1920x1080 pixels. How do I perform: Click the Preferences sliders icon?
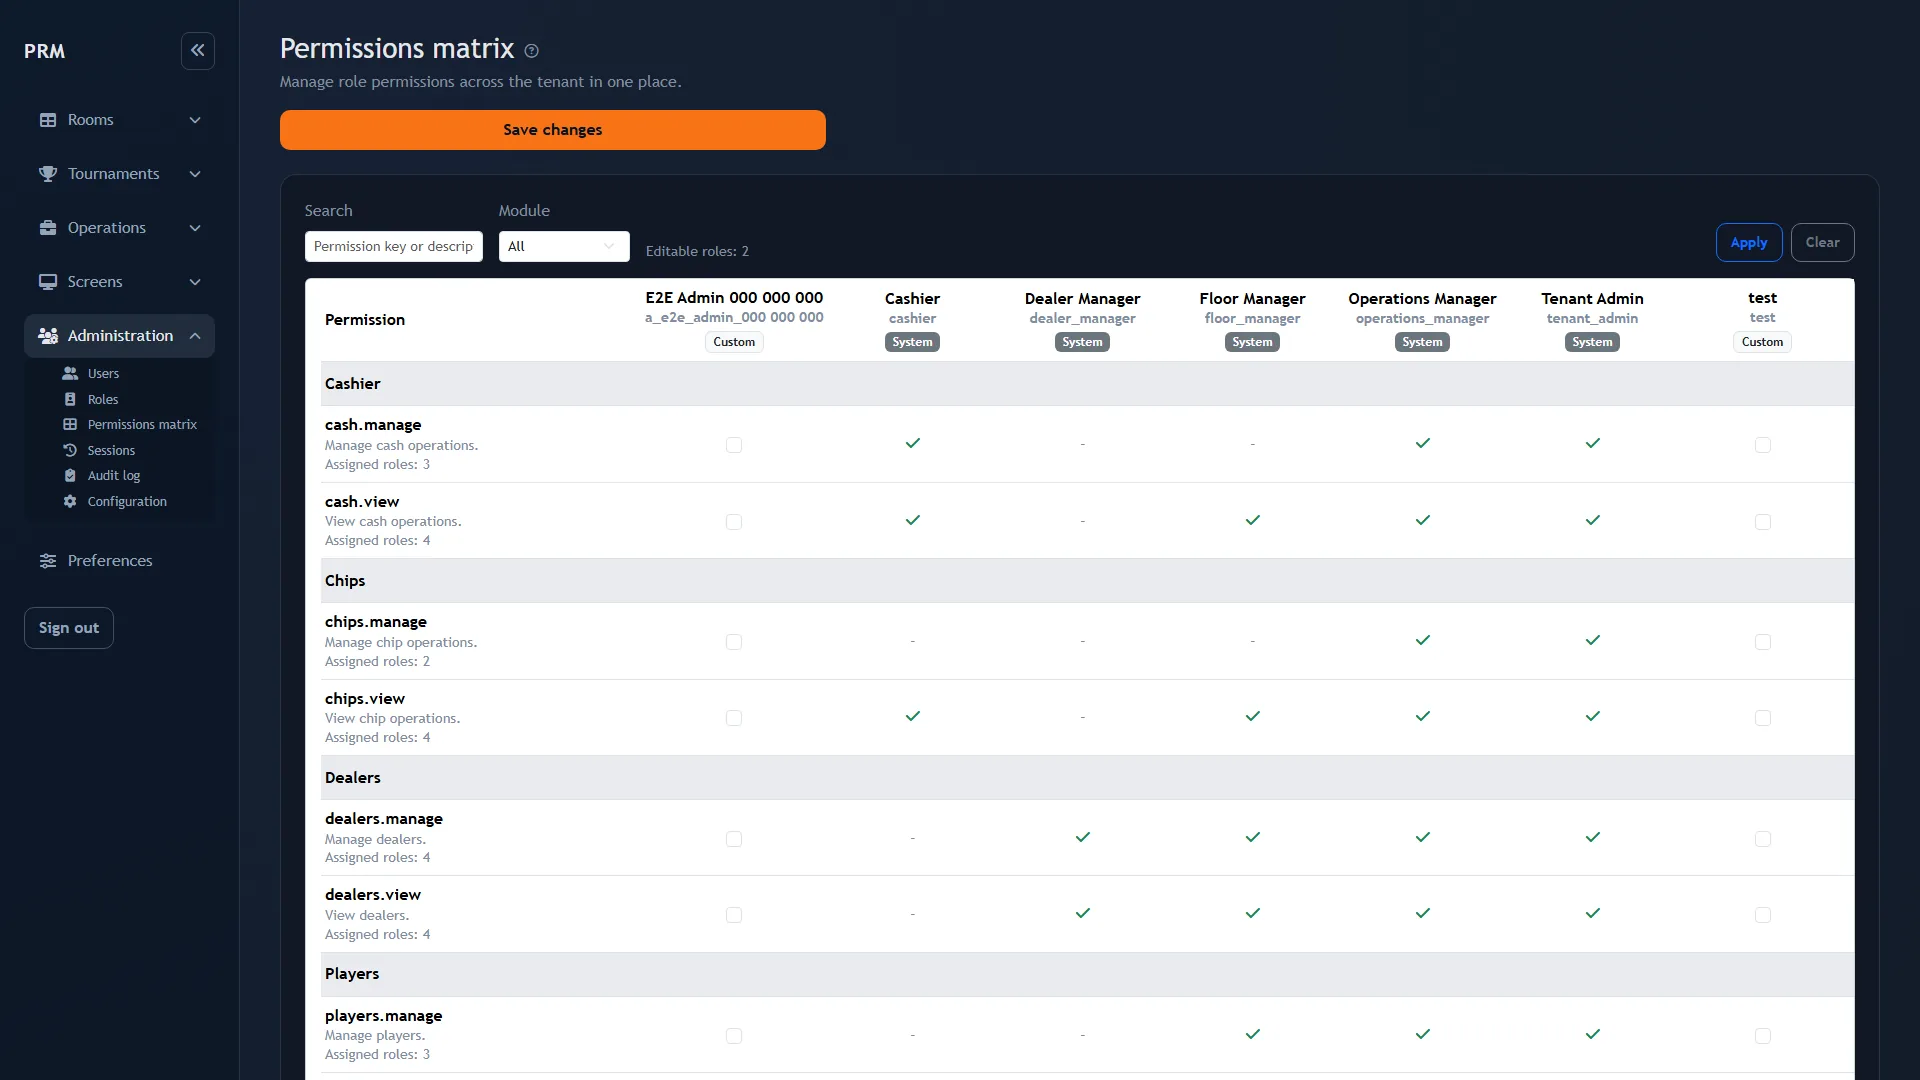(x=48, y=561)
